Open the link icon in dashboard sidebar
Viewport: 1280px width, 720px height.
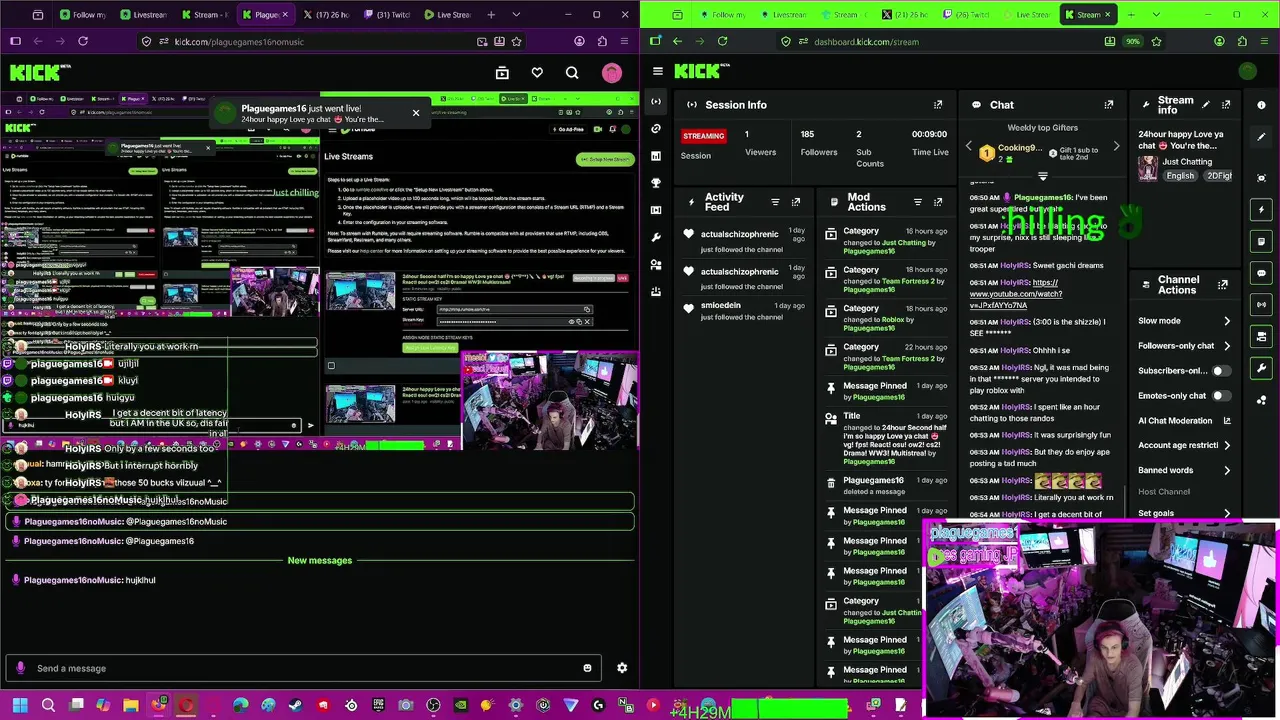click(x=656, y=128)
